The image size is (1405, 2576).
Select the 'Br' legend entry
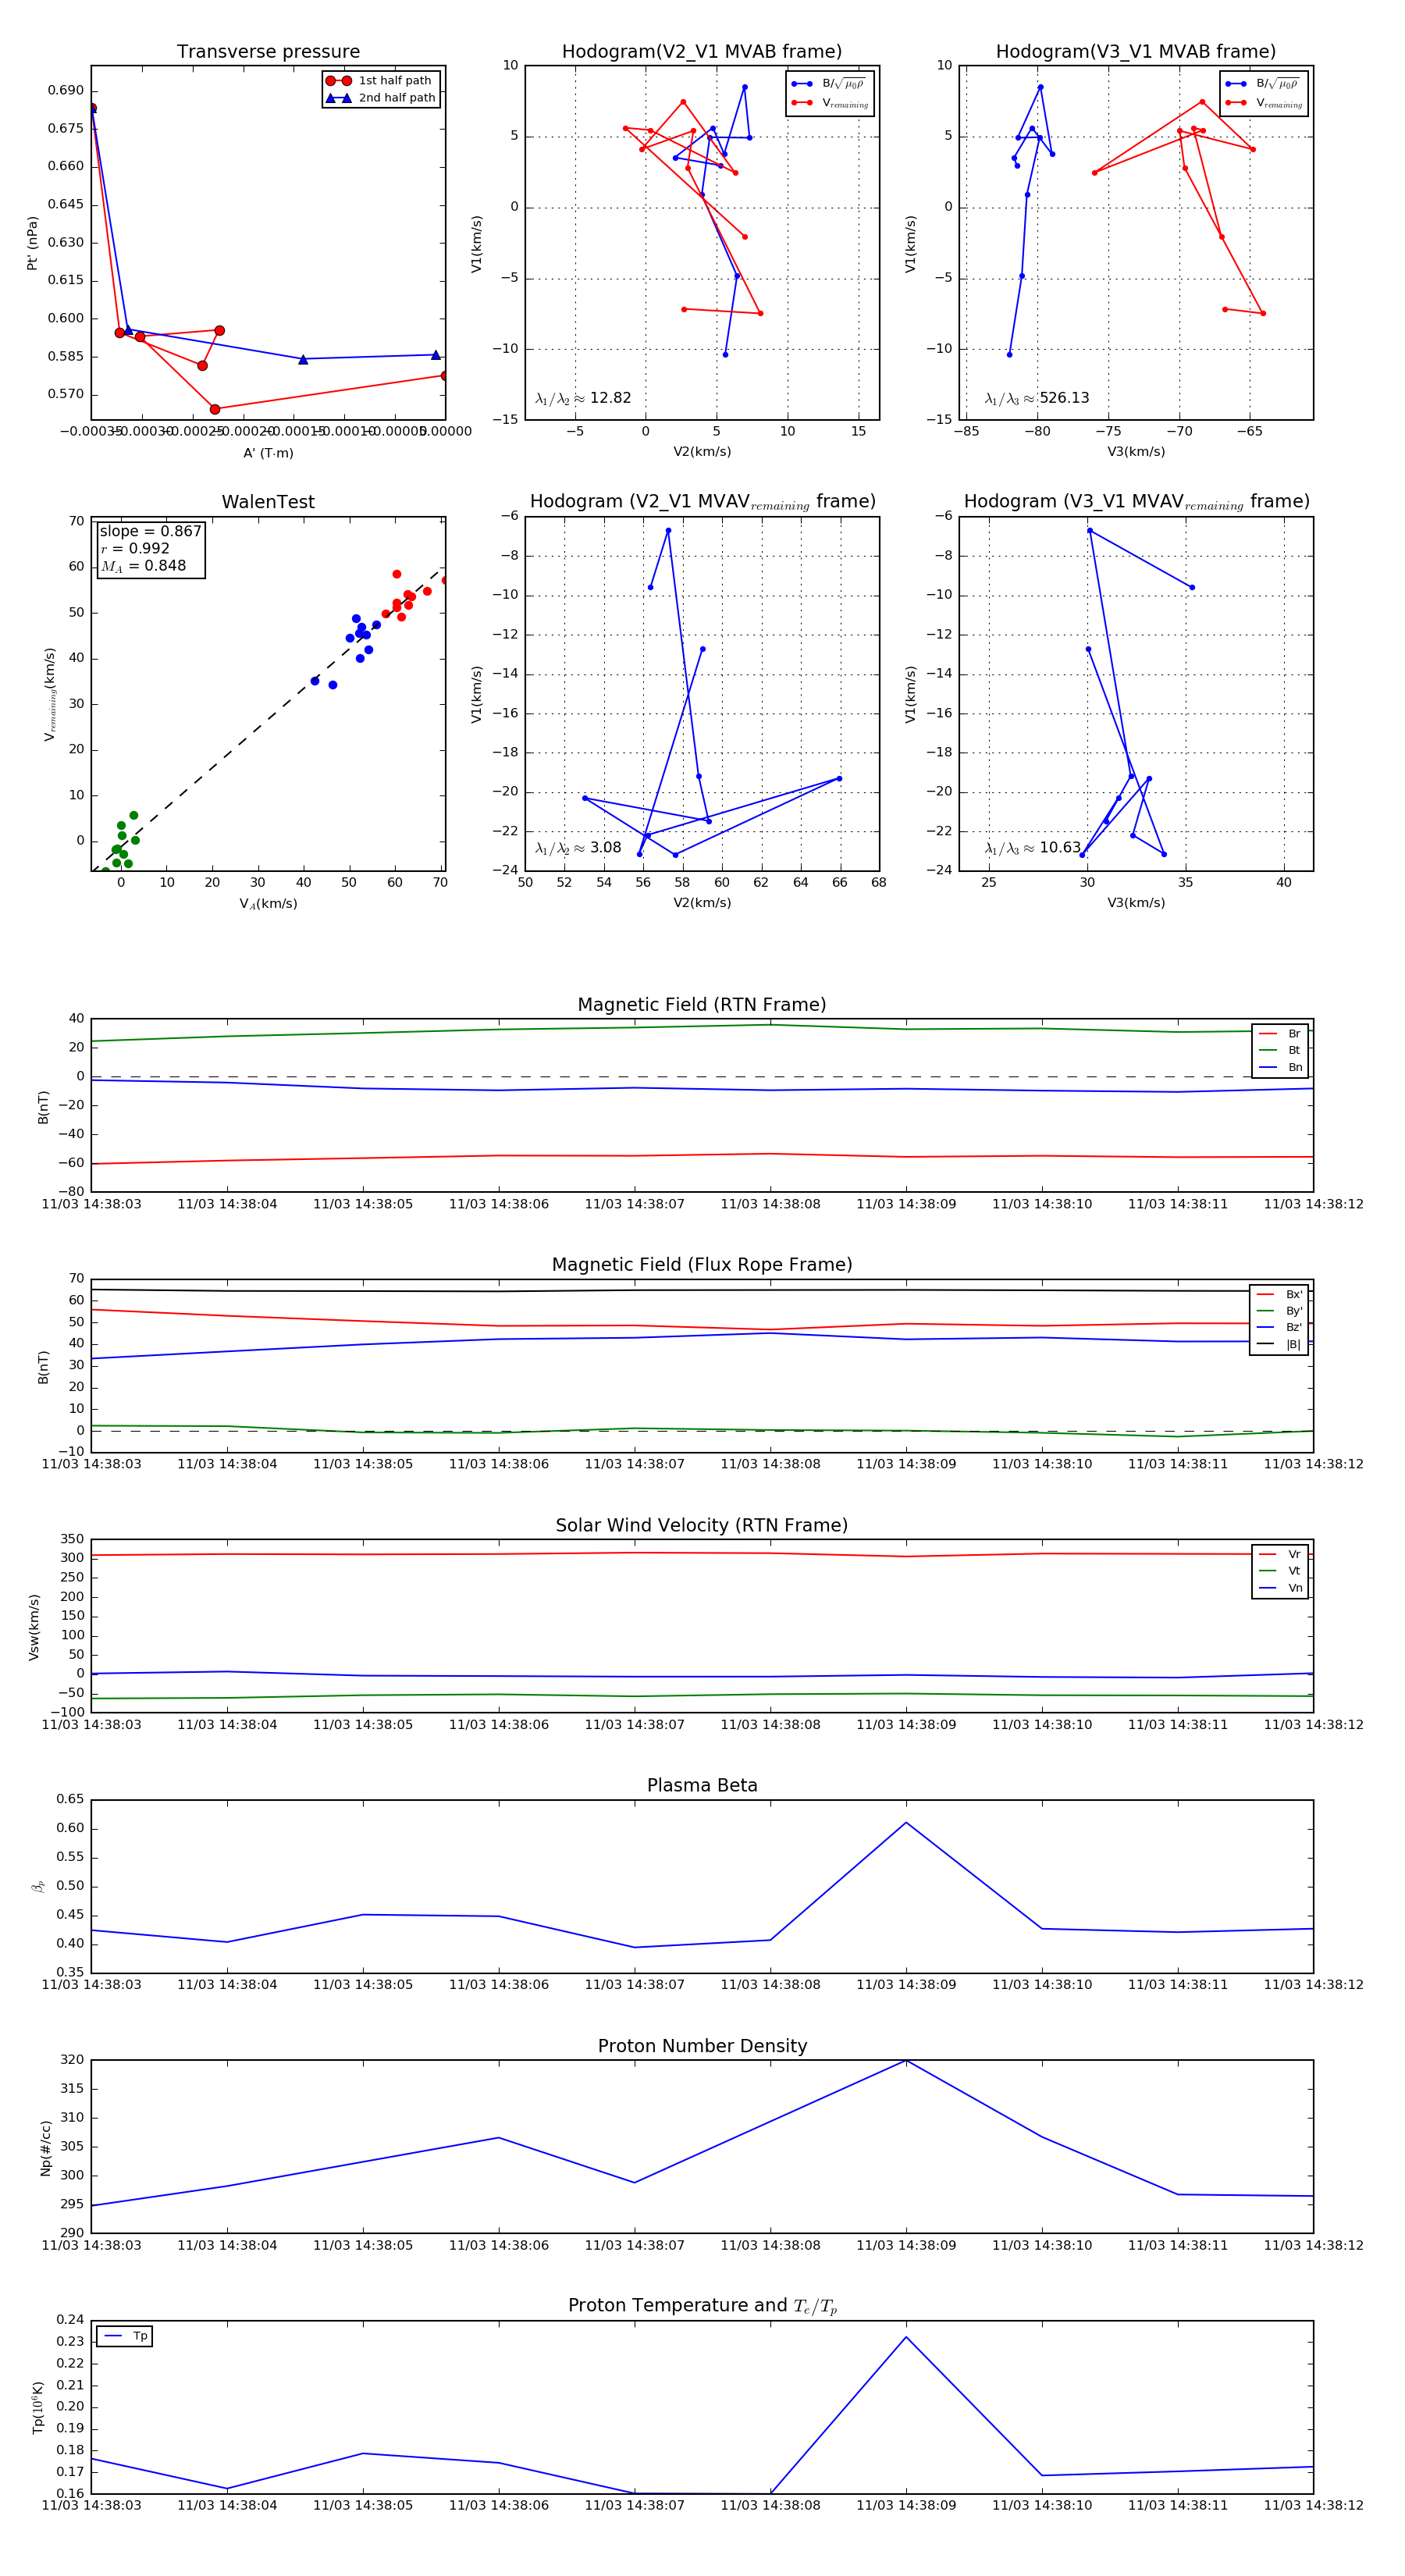click(x=1280, y=1034)
